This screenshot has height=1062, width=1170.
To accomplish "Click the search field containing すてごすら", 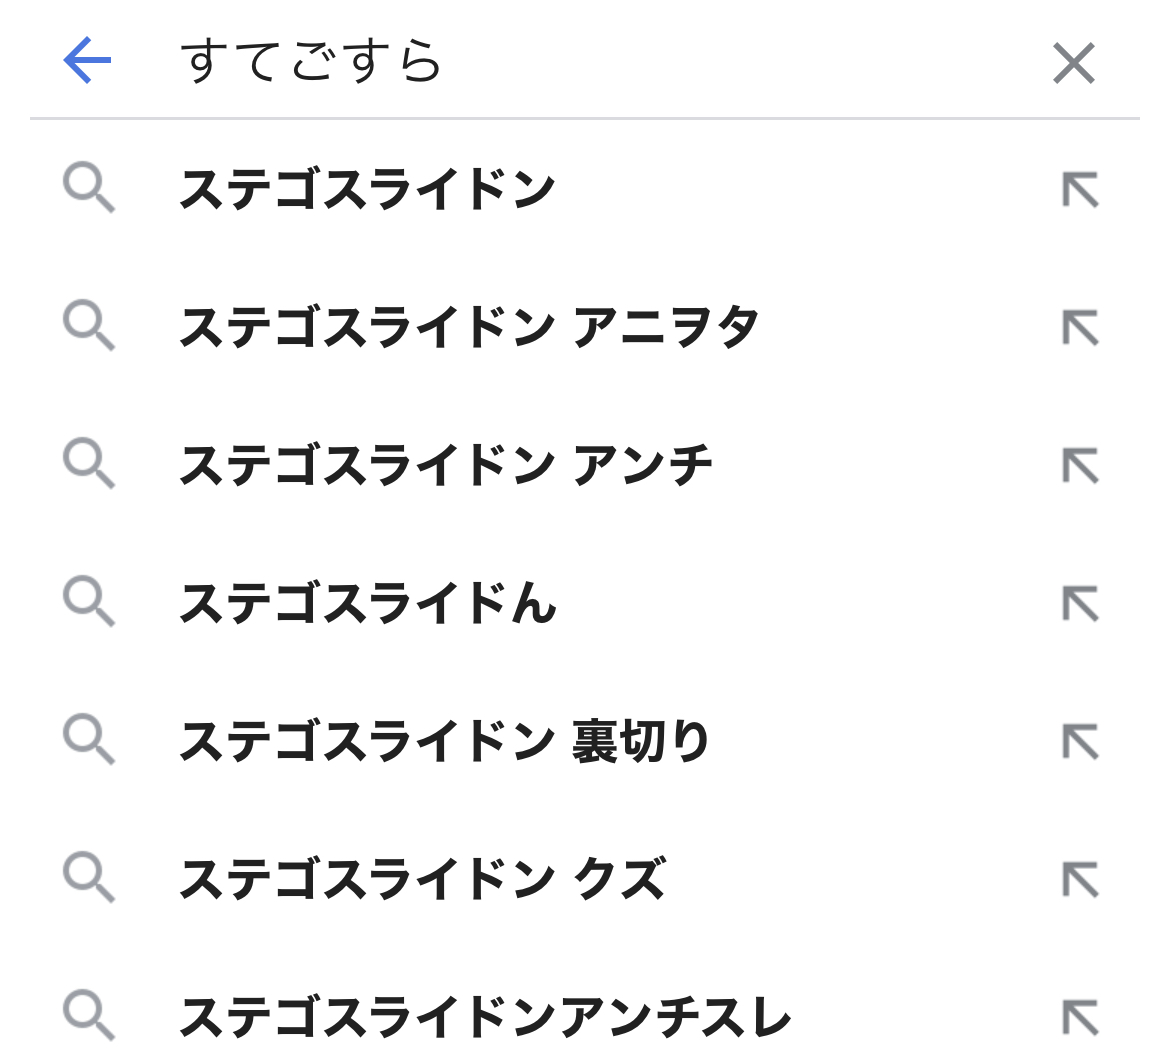I will pyautogui.click(x=600, y=62).
